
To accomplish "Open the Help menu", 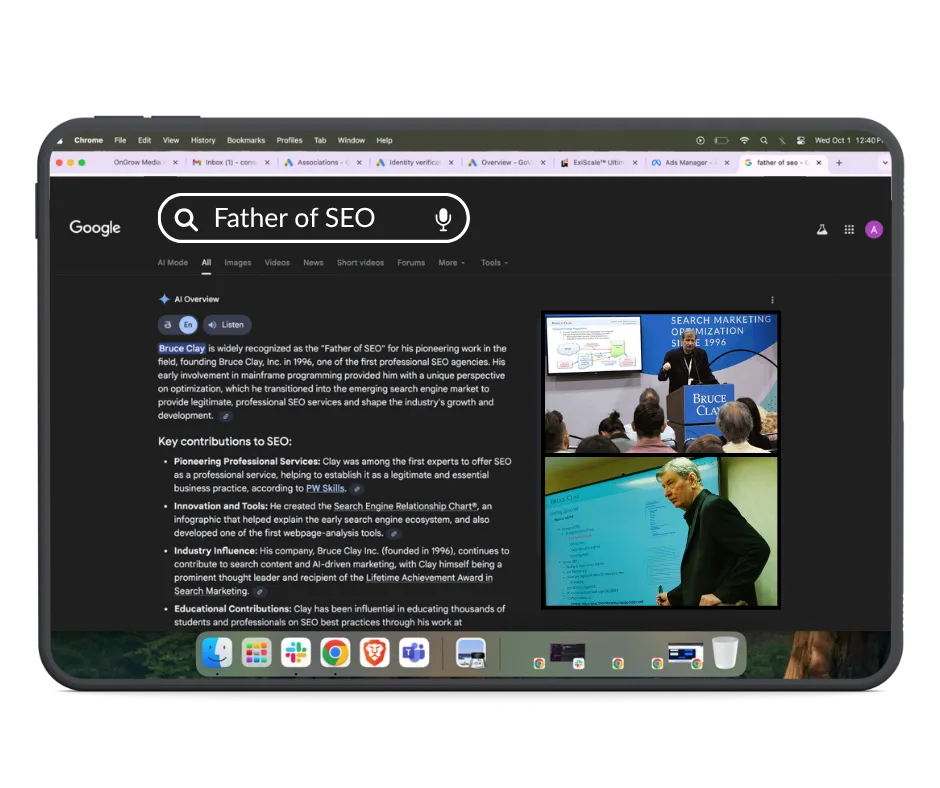I will click(x=384, y=140).
